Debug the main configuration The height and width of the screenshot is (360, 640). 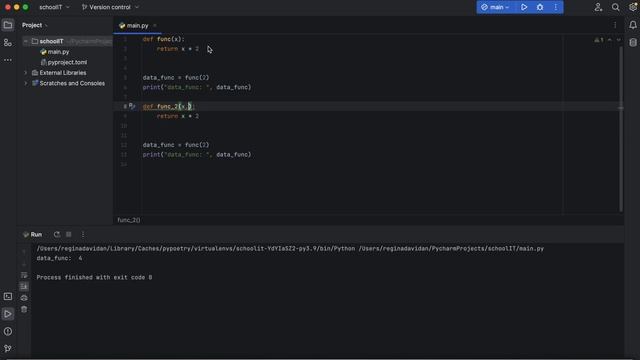pyautogui.click(x=540, y=7)
